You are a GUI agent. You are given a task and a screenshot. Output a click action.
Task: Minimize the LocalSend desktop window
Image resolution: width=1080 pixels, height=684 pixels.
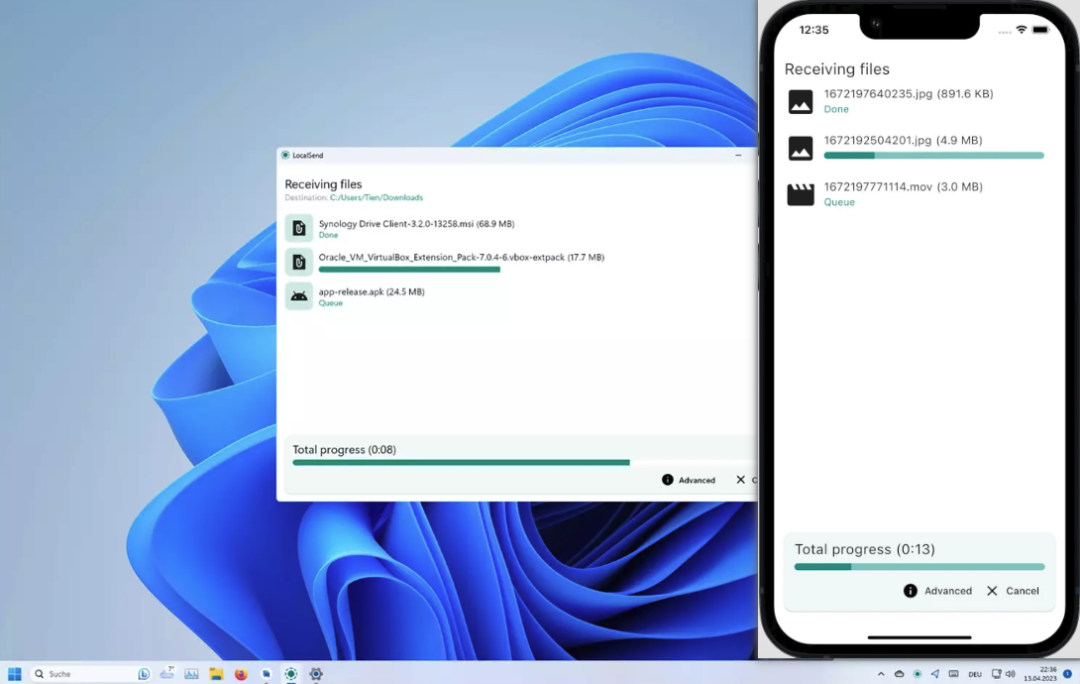pyautogui.click(x=738, y=155)
